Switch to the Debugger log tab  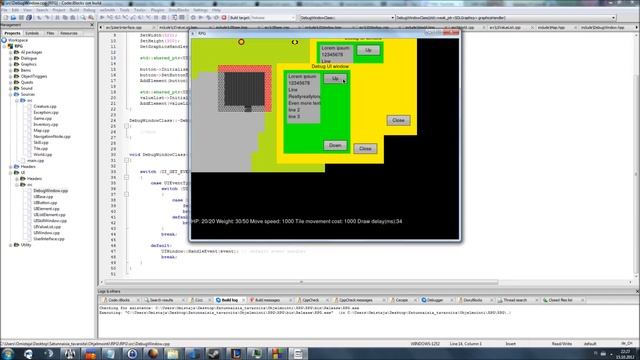point(435,300)
